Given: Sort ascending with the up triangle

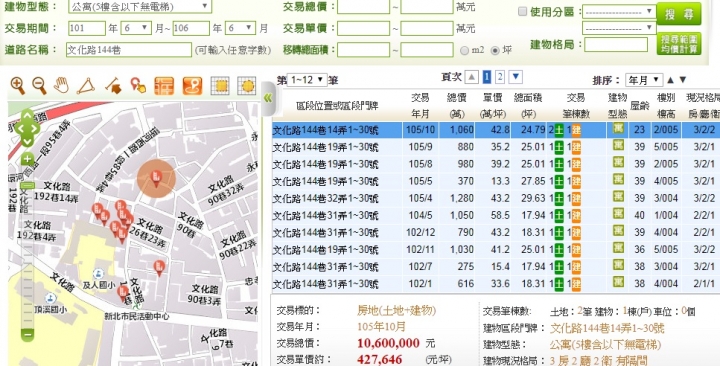Looking at the screenshot, I should (x=670, y=80).
